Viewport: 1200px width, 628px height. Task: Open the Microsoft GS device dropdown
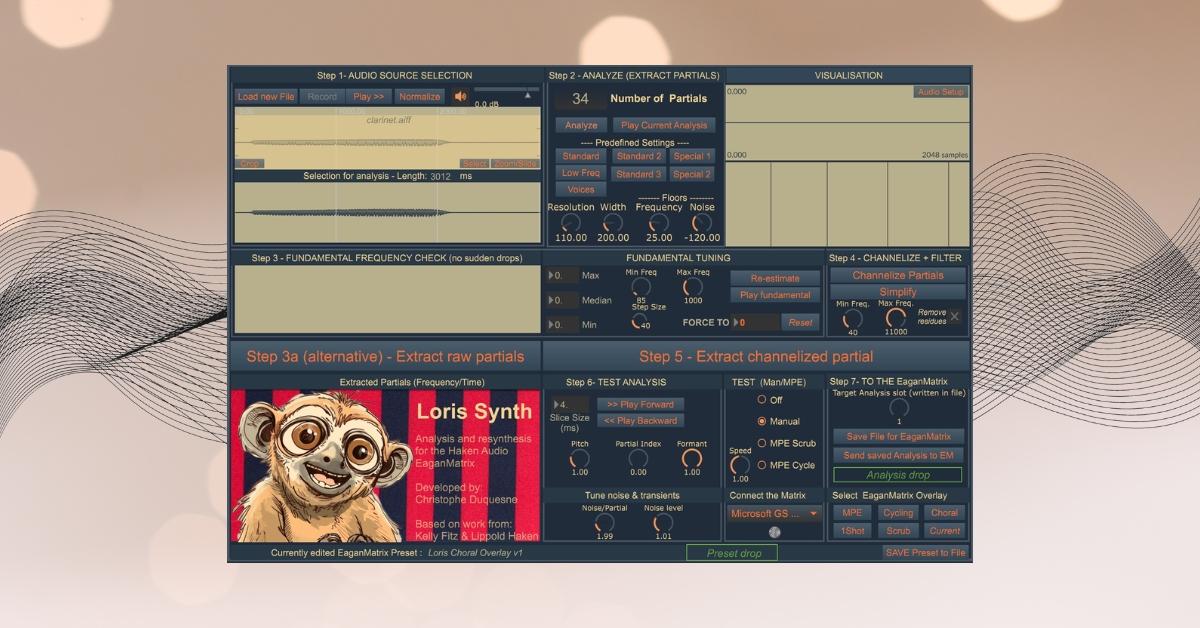[x=775, y=514]
